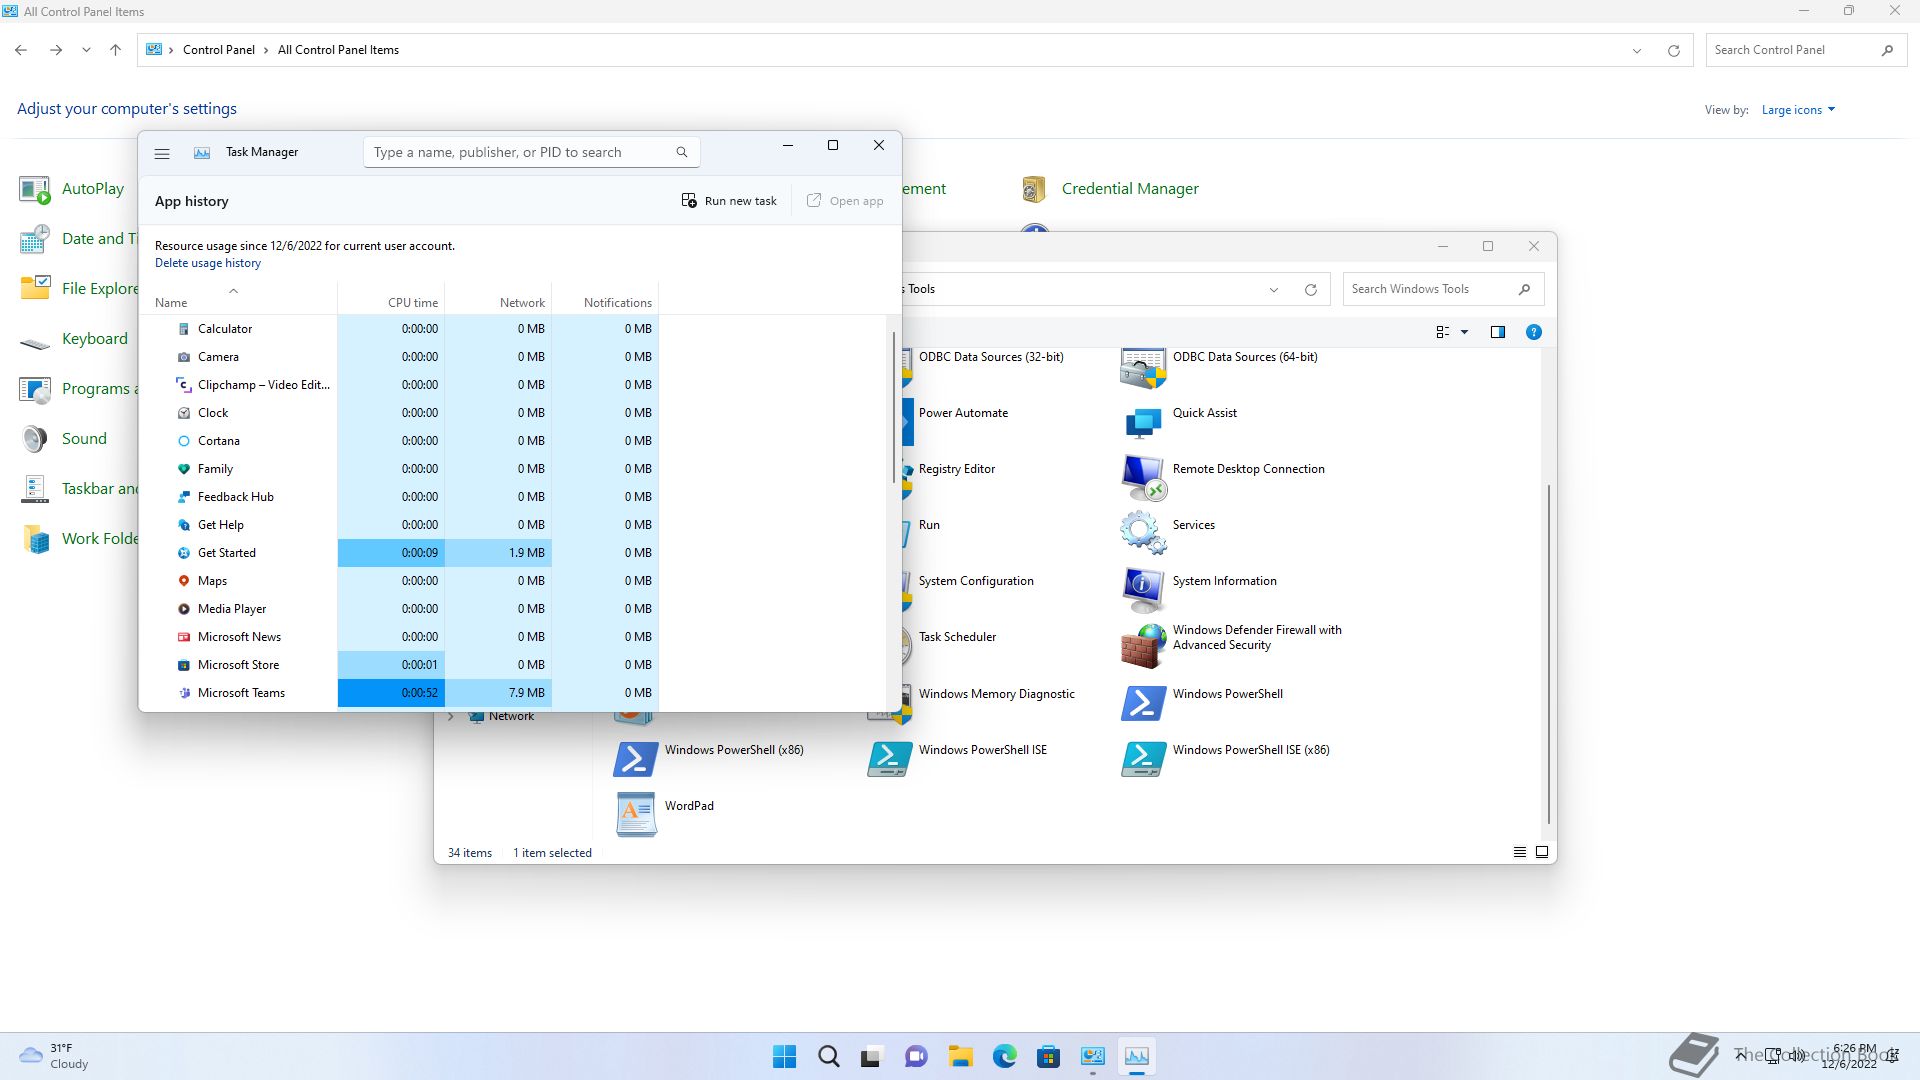
Task: Open Registry Editor link in Windows Tools
Action: pos(957,469)
